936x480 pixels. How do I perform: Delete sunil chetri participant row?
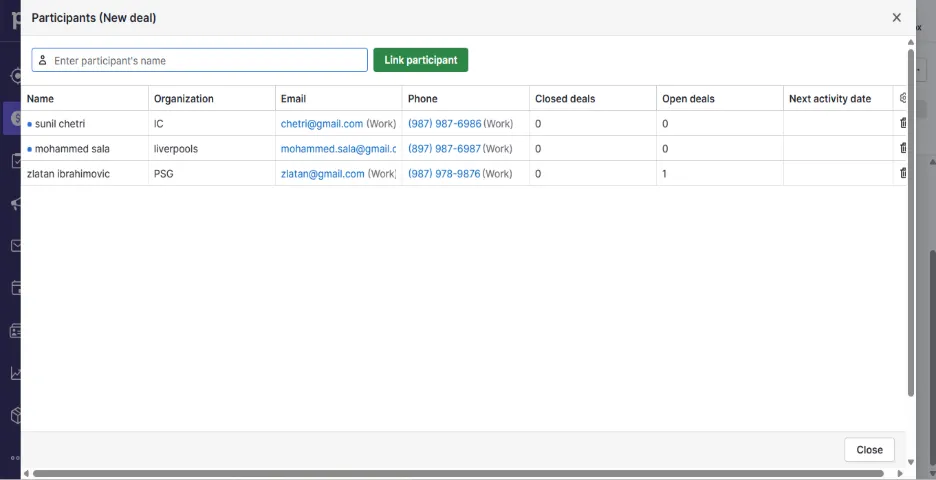903,123
